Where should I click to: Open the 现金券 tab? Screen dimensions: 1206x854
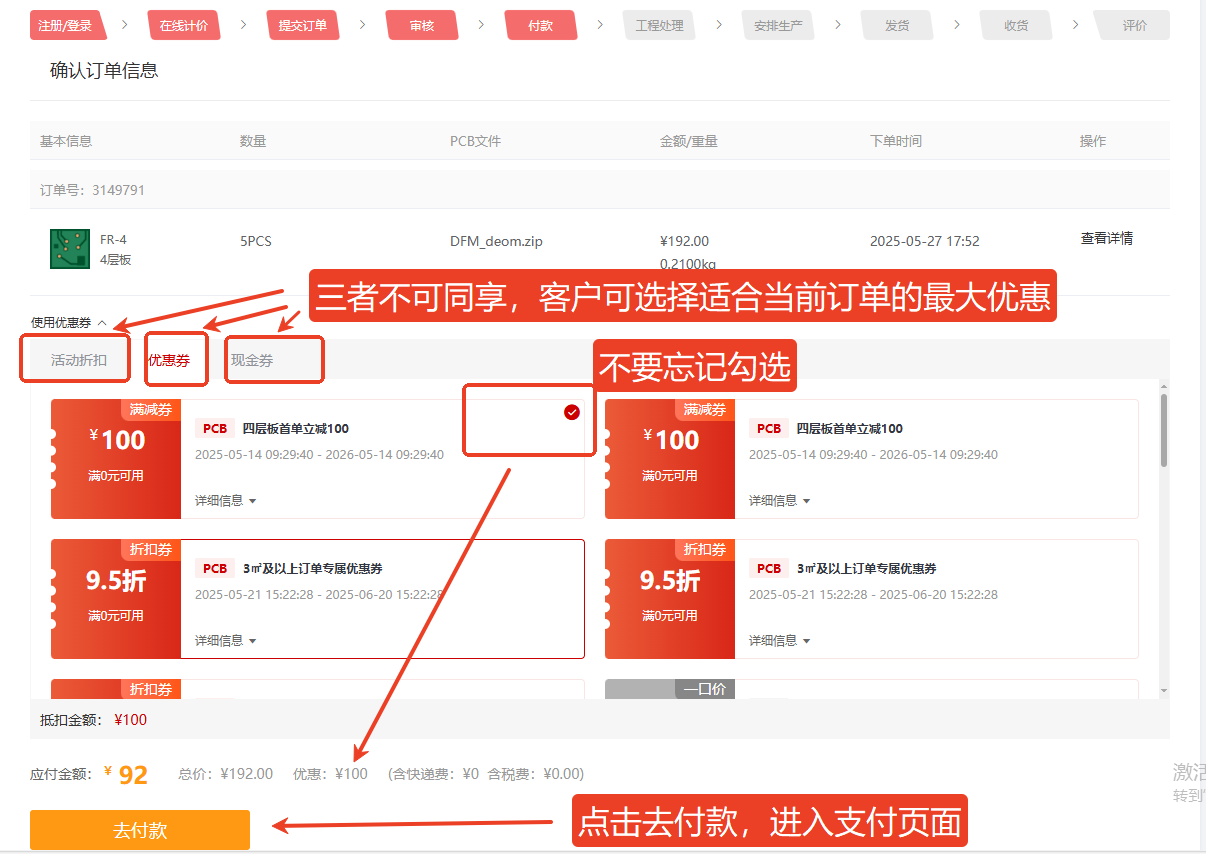coord(252,360)
